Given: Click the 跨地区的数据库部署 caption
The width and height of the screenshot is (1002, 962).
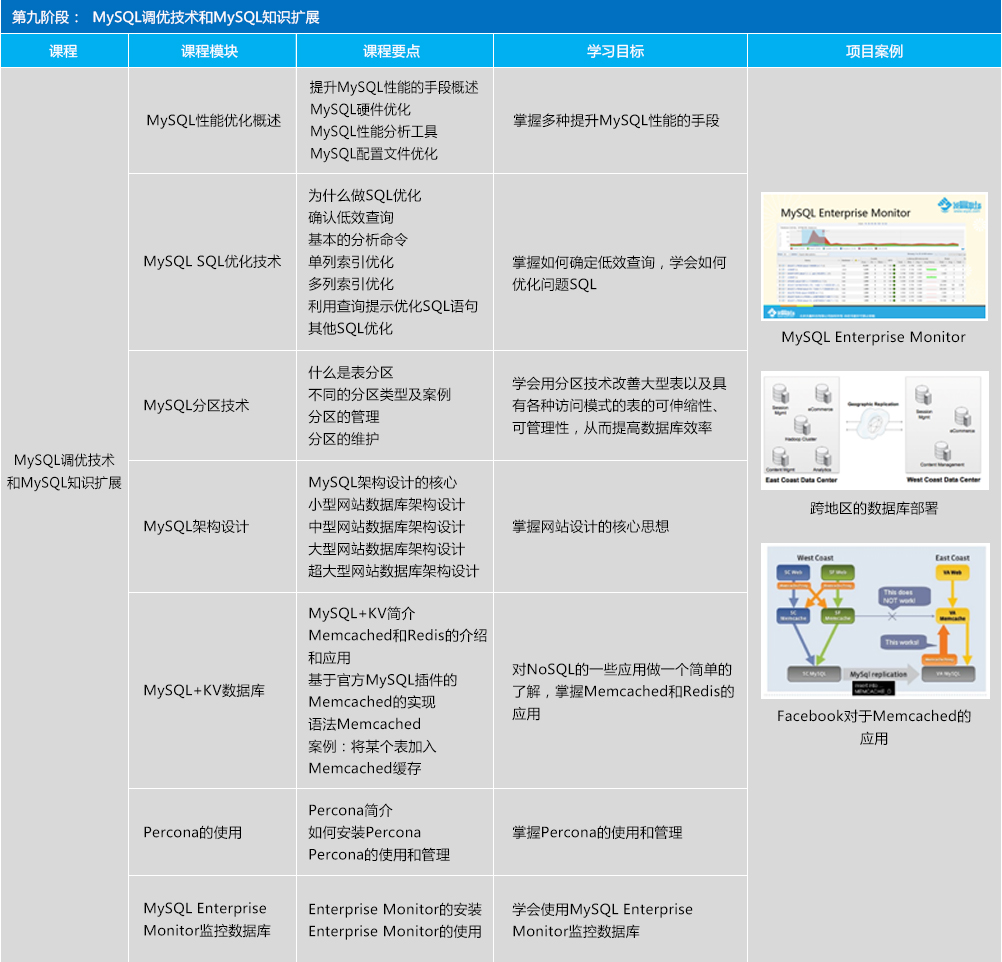Looking at the screenshot, I should (x=874, y=509).
